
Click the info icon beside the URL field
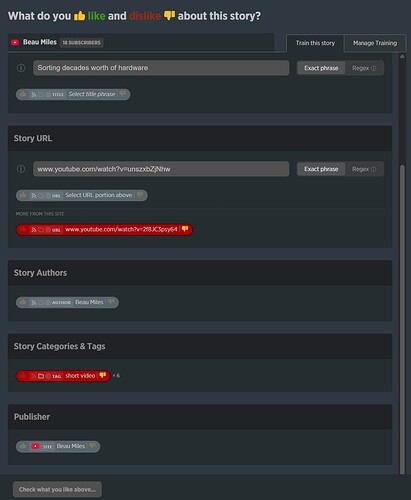(x=21, y=169)
